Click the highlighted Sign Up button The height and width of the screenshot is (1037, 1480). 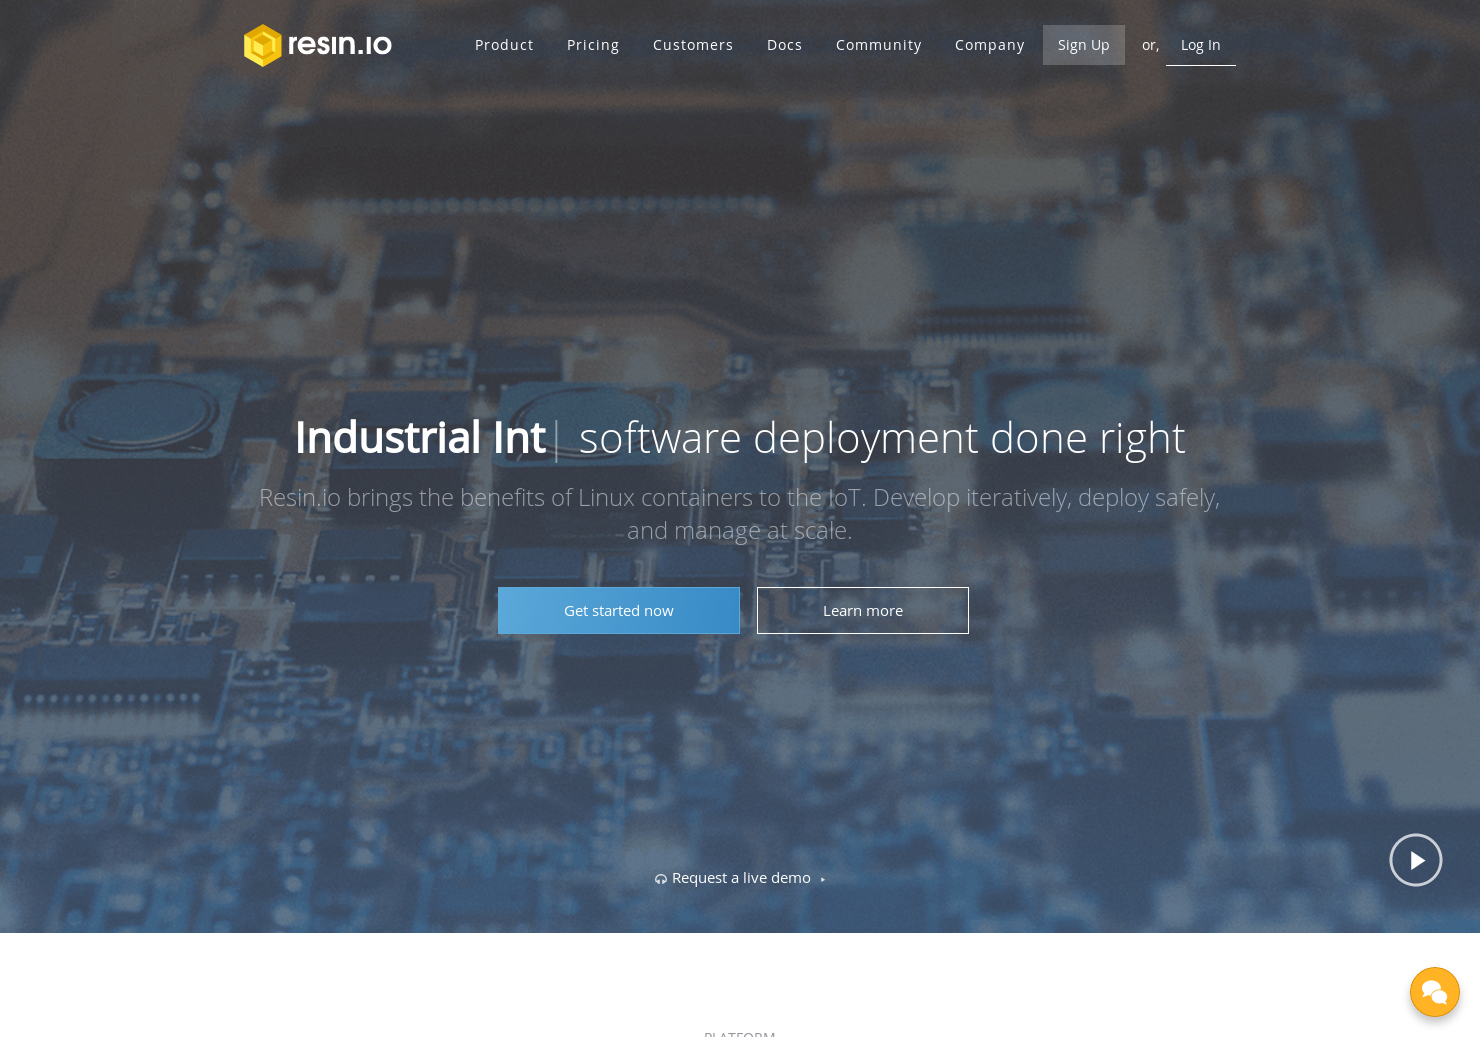(x=1084, y=45)
